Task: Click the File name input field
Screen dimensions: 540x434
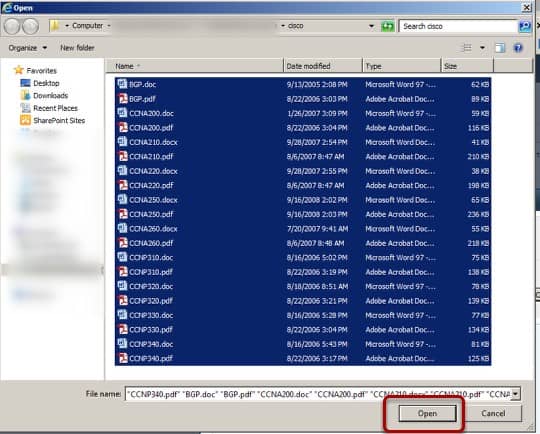Action: pyautogui.click(x=319, y=394)
